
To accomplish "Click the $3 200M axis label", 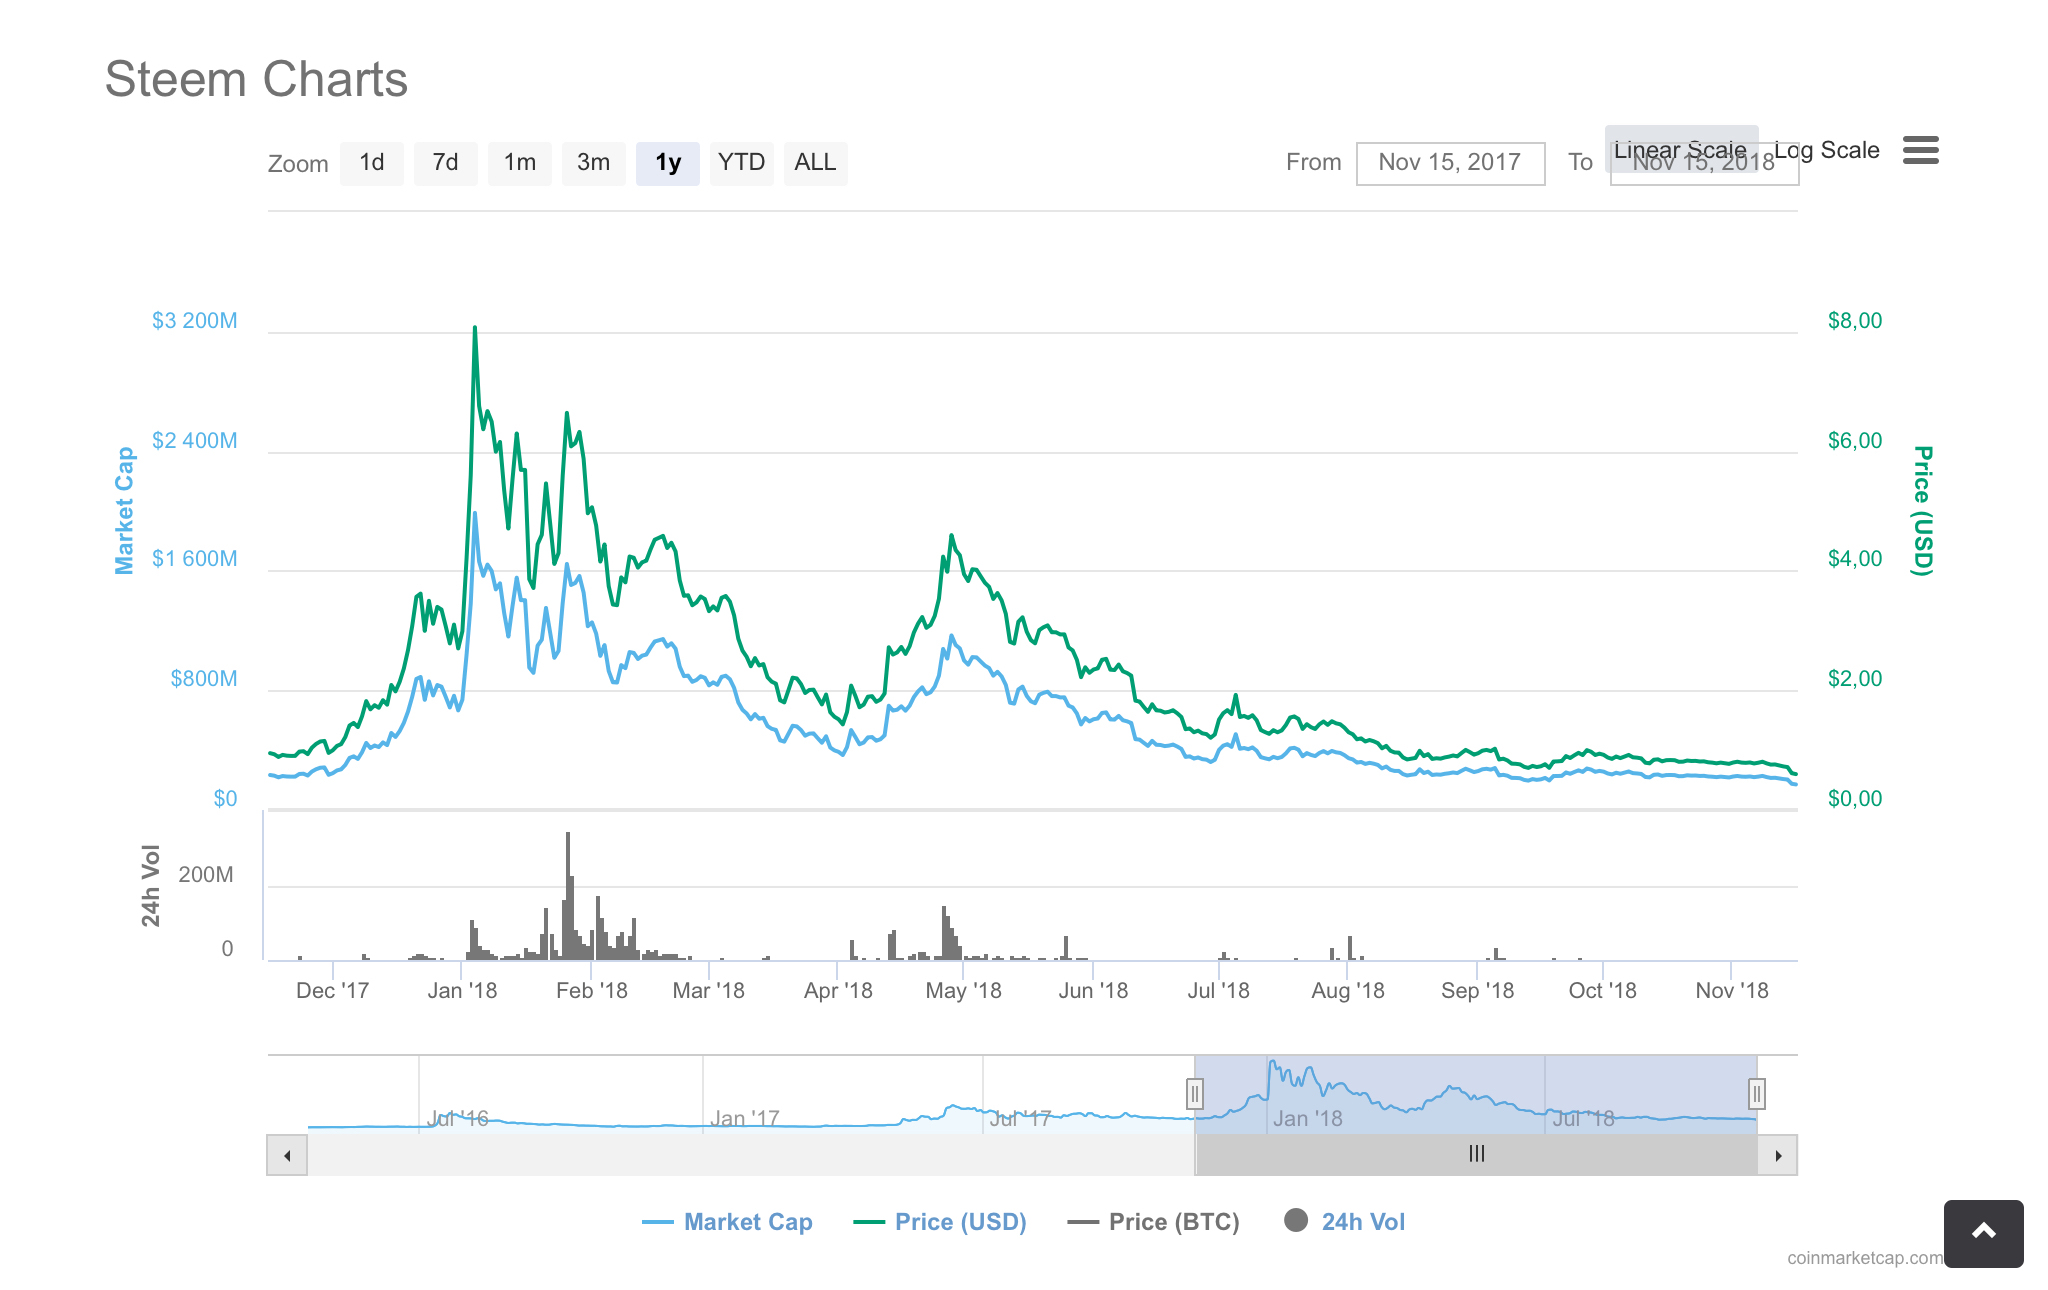I will click(195, 321).
